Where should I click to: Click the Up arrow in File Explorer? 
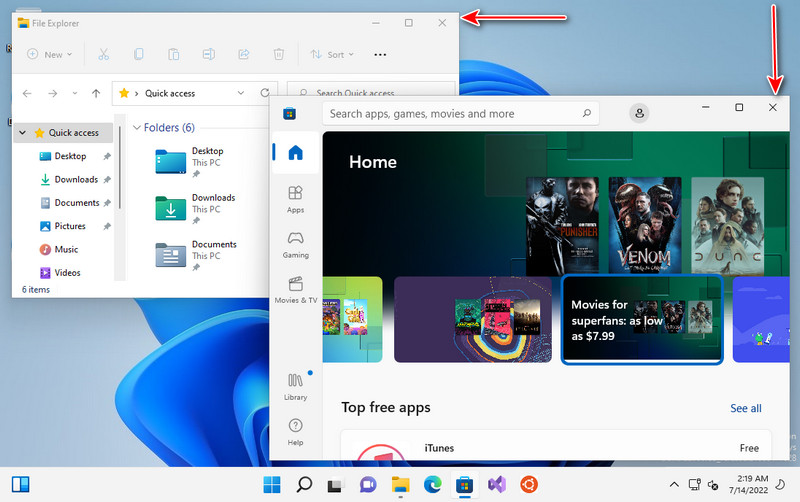pos(96,93)
